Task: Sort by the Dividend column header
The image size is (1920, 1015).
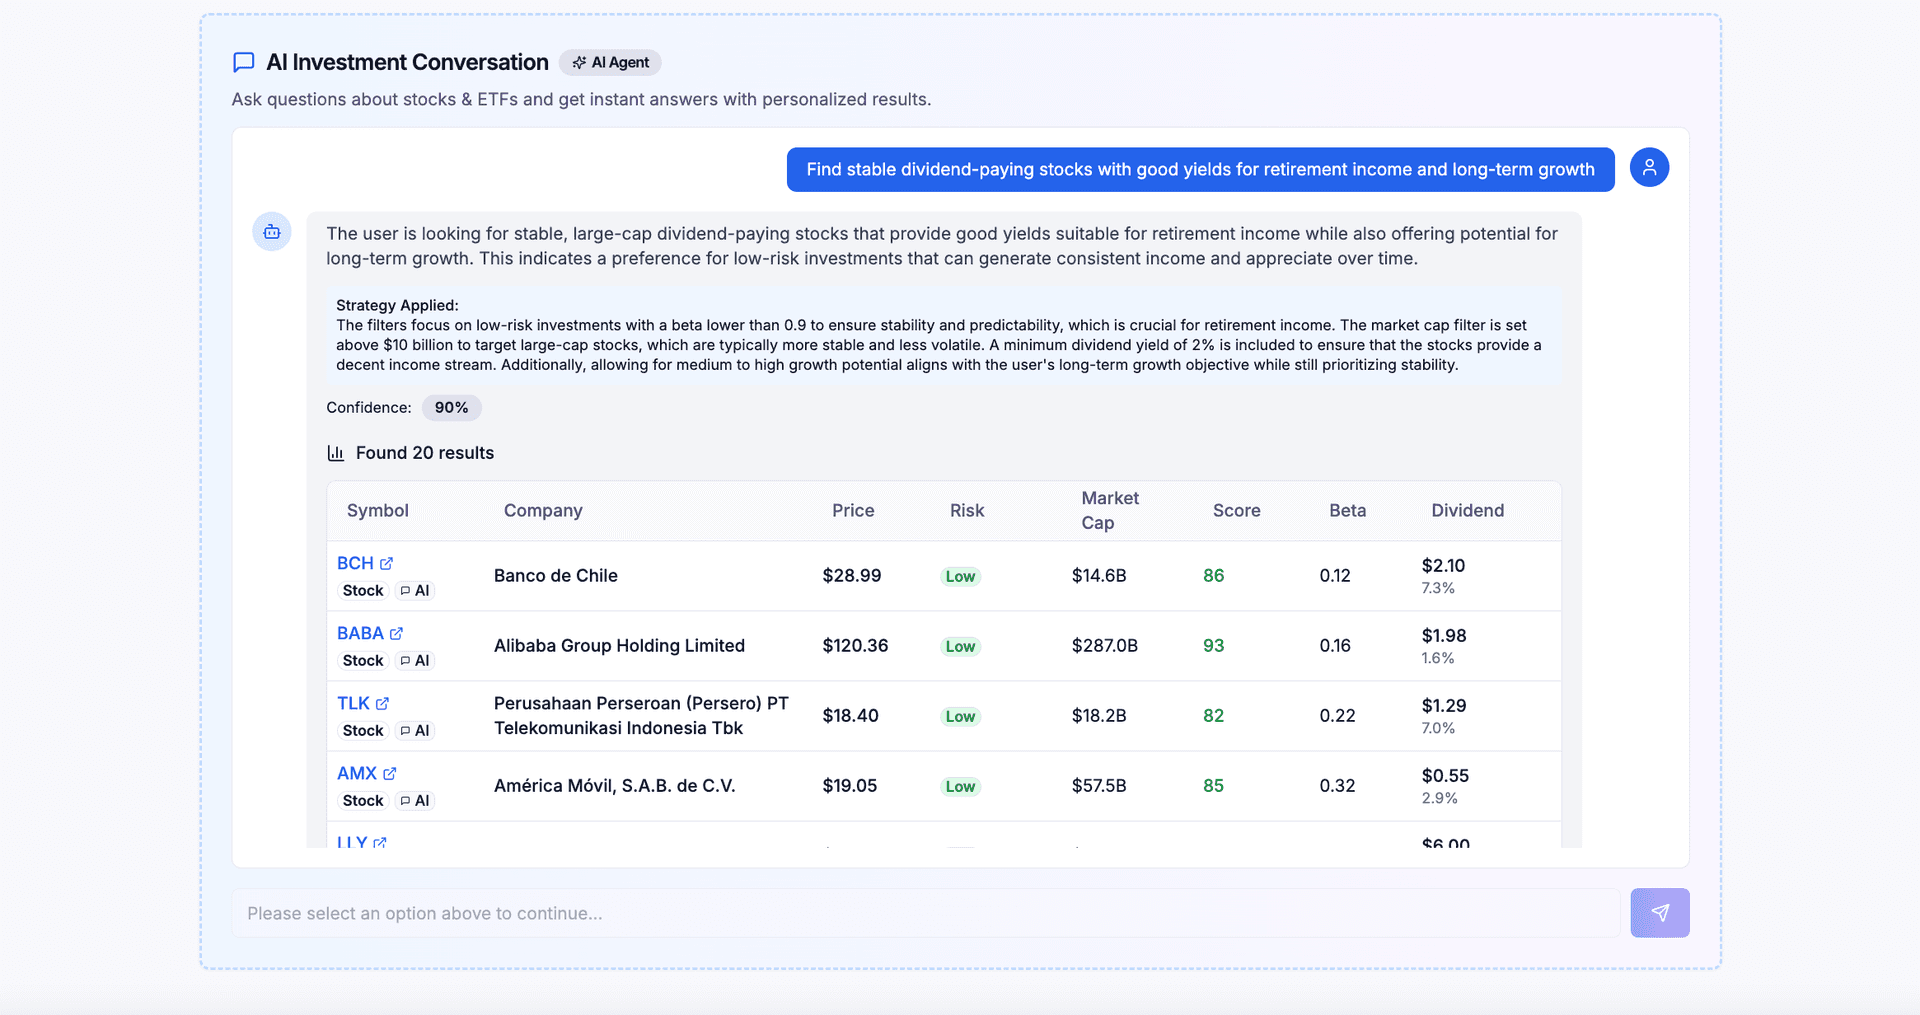Action: coord(1467,510)
